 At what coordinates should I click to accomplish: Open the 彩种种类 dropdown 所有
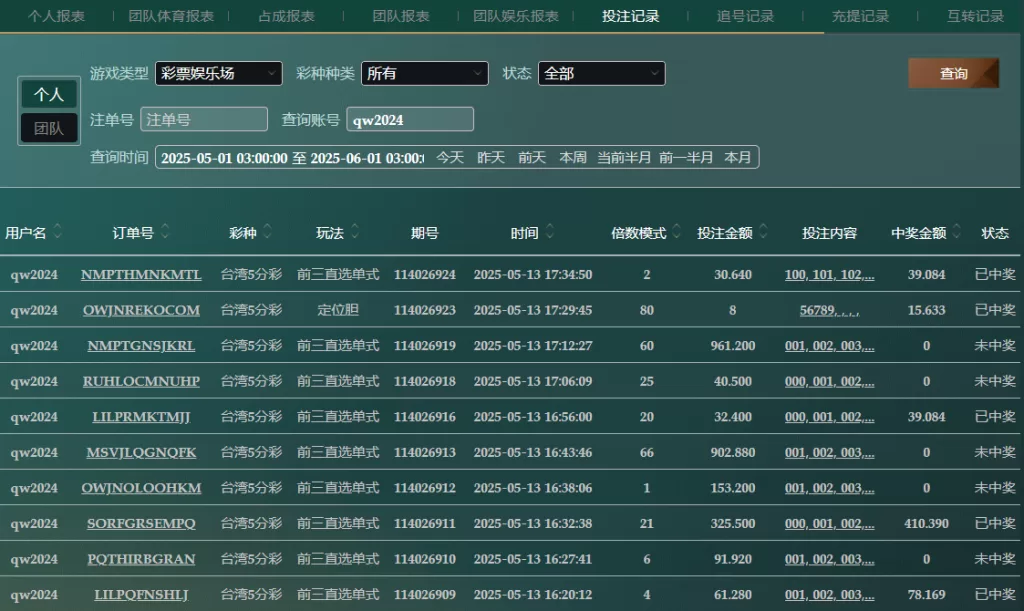[x=424, y=73]
